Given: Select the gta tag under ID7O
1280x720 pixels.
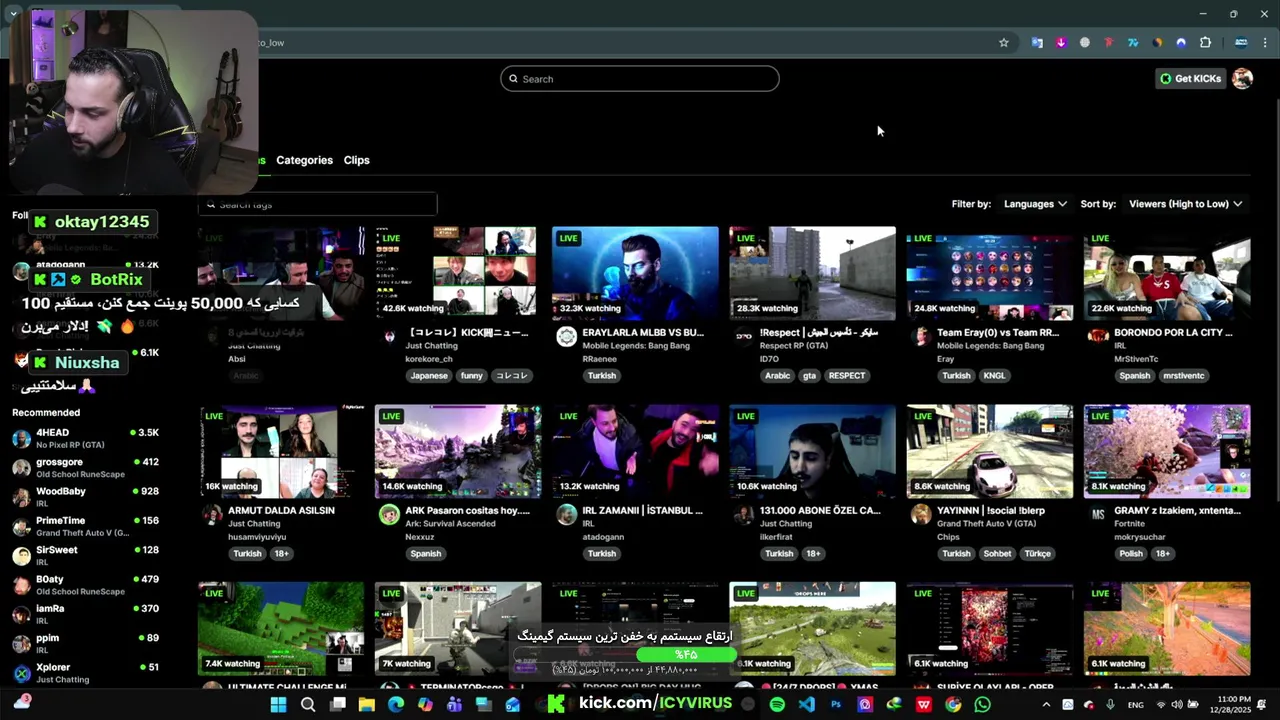Looking at the screenshot, I should click(809, 376).
